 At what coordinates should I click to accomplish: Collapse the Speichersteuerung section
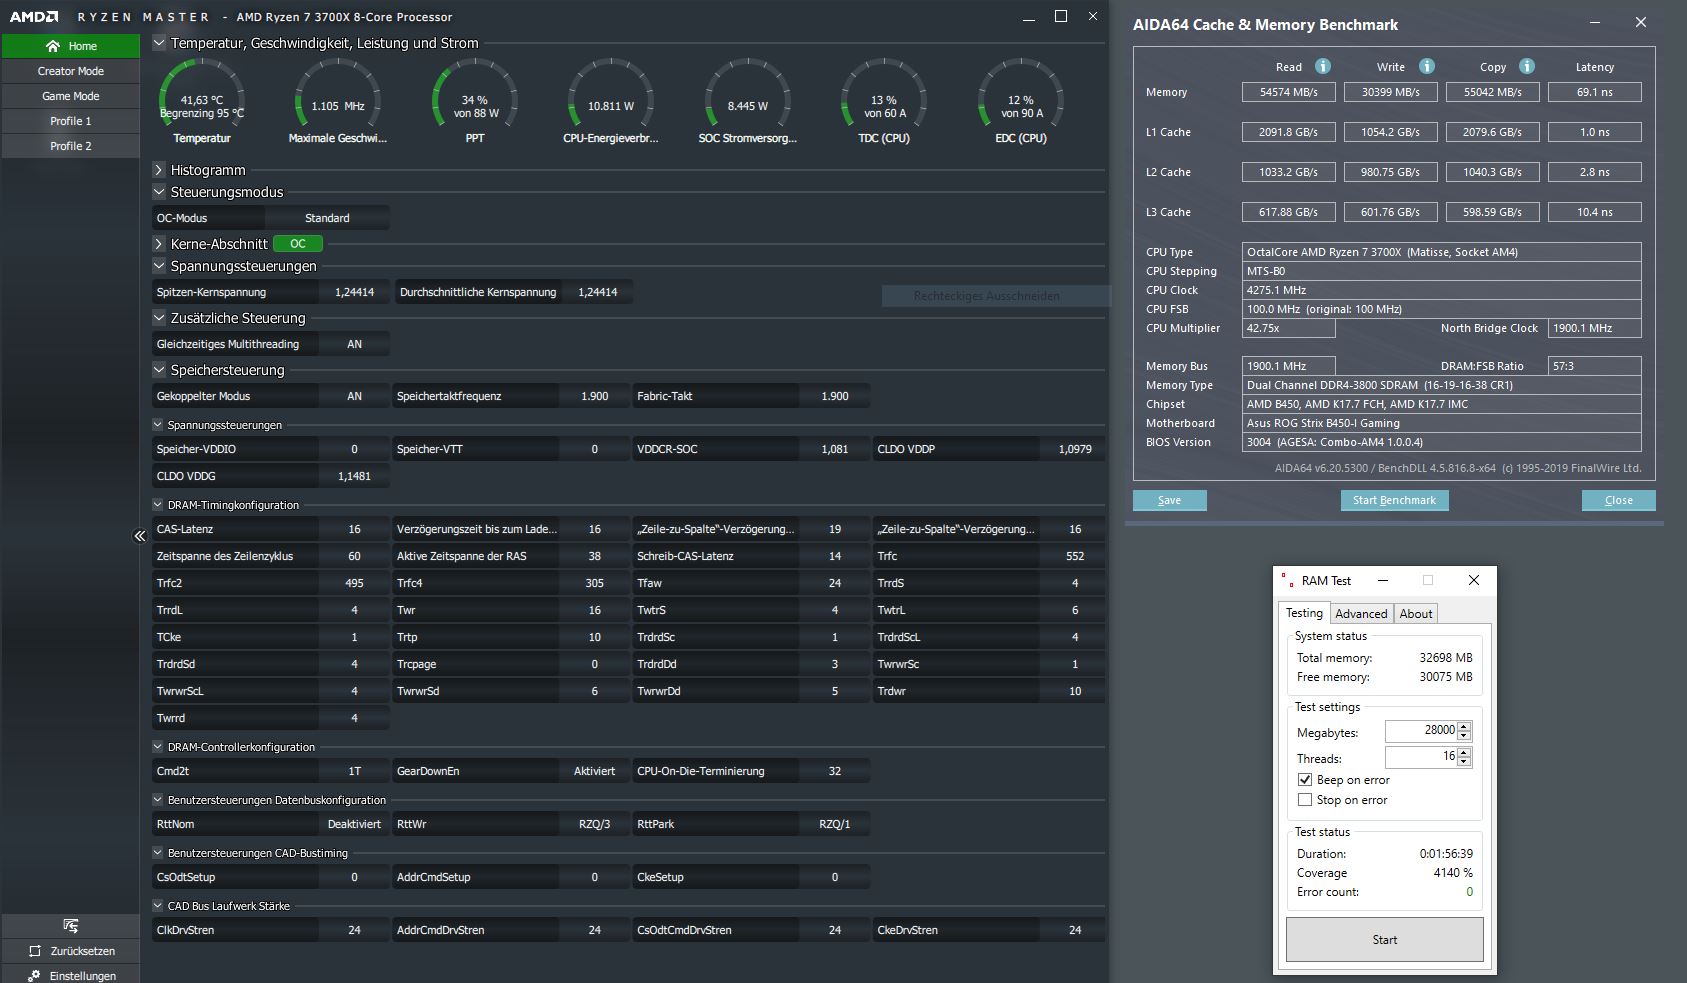[x=159, y=370]
